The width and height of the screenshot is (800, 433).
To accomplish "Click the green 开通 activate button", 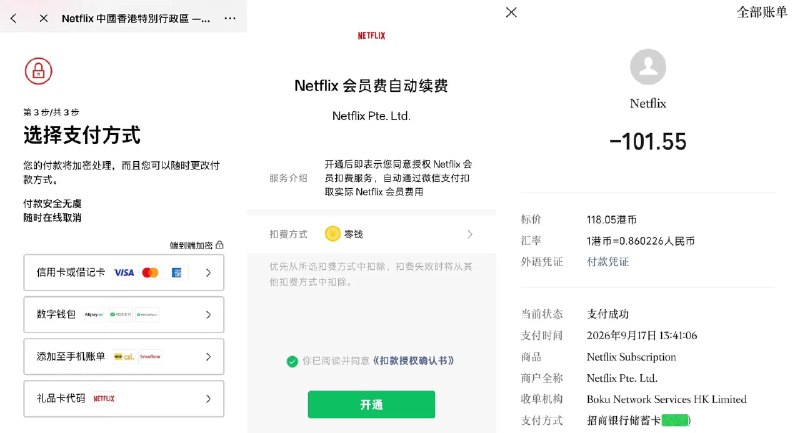I will point(371,404).
